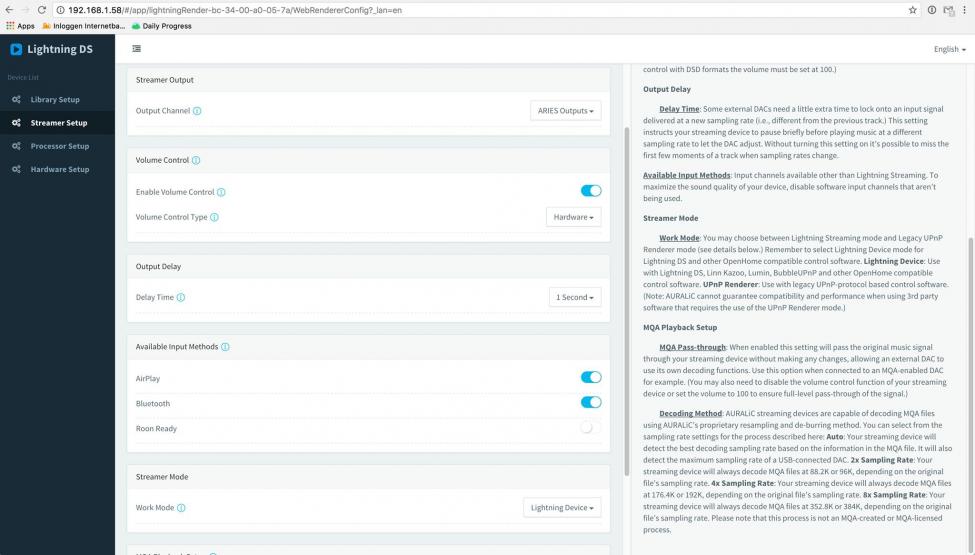Viewport: 975px width, 555px height.
Task: Open the Lightning Device work mode dropdown
Action: (x=562, y=508)
